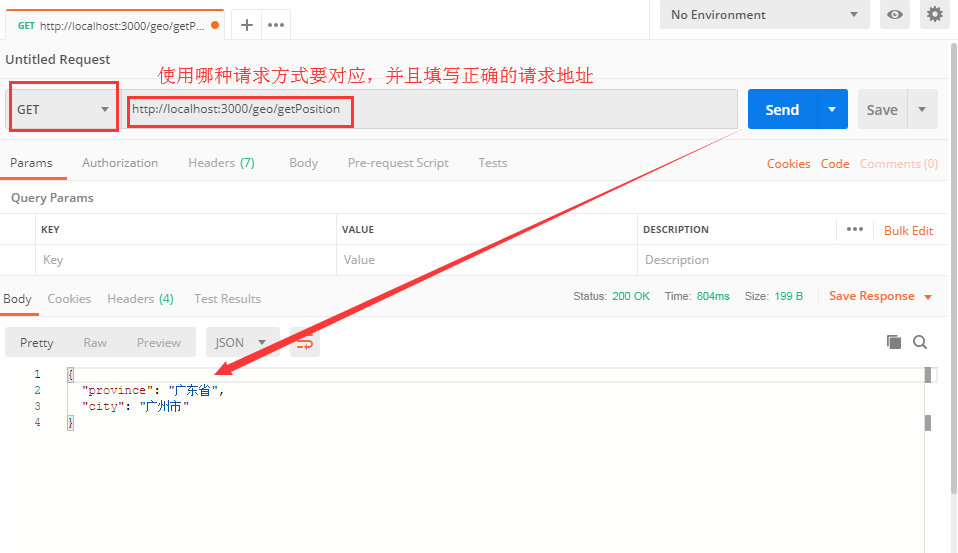The image size is (958, 553).
Task: Select the Params tab
Action: pyautogui.click(x=31, y=163)
